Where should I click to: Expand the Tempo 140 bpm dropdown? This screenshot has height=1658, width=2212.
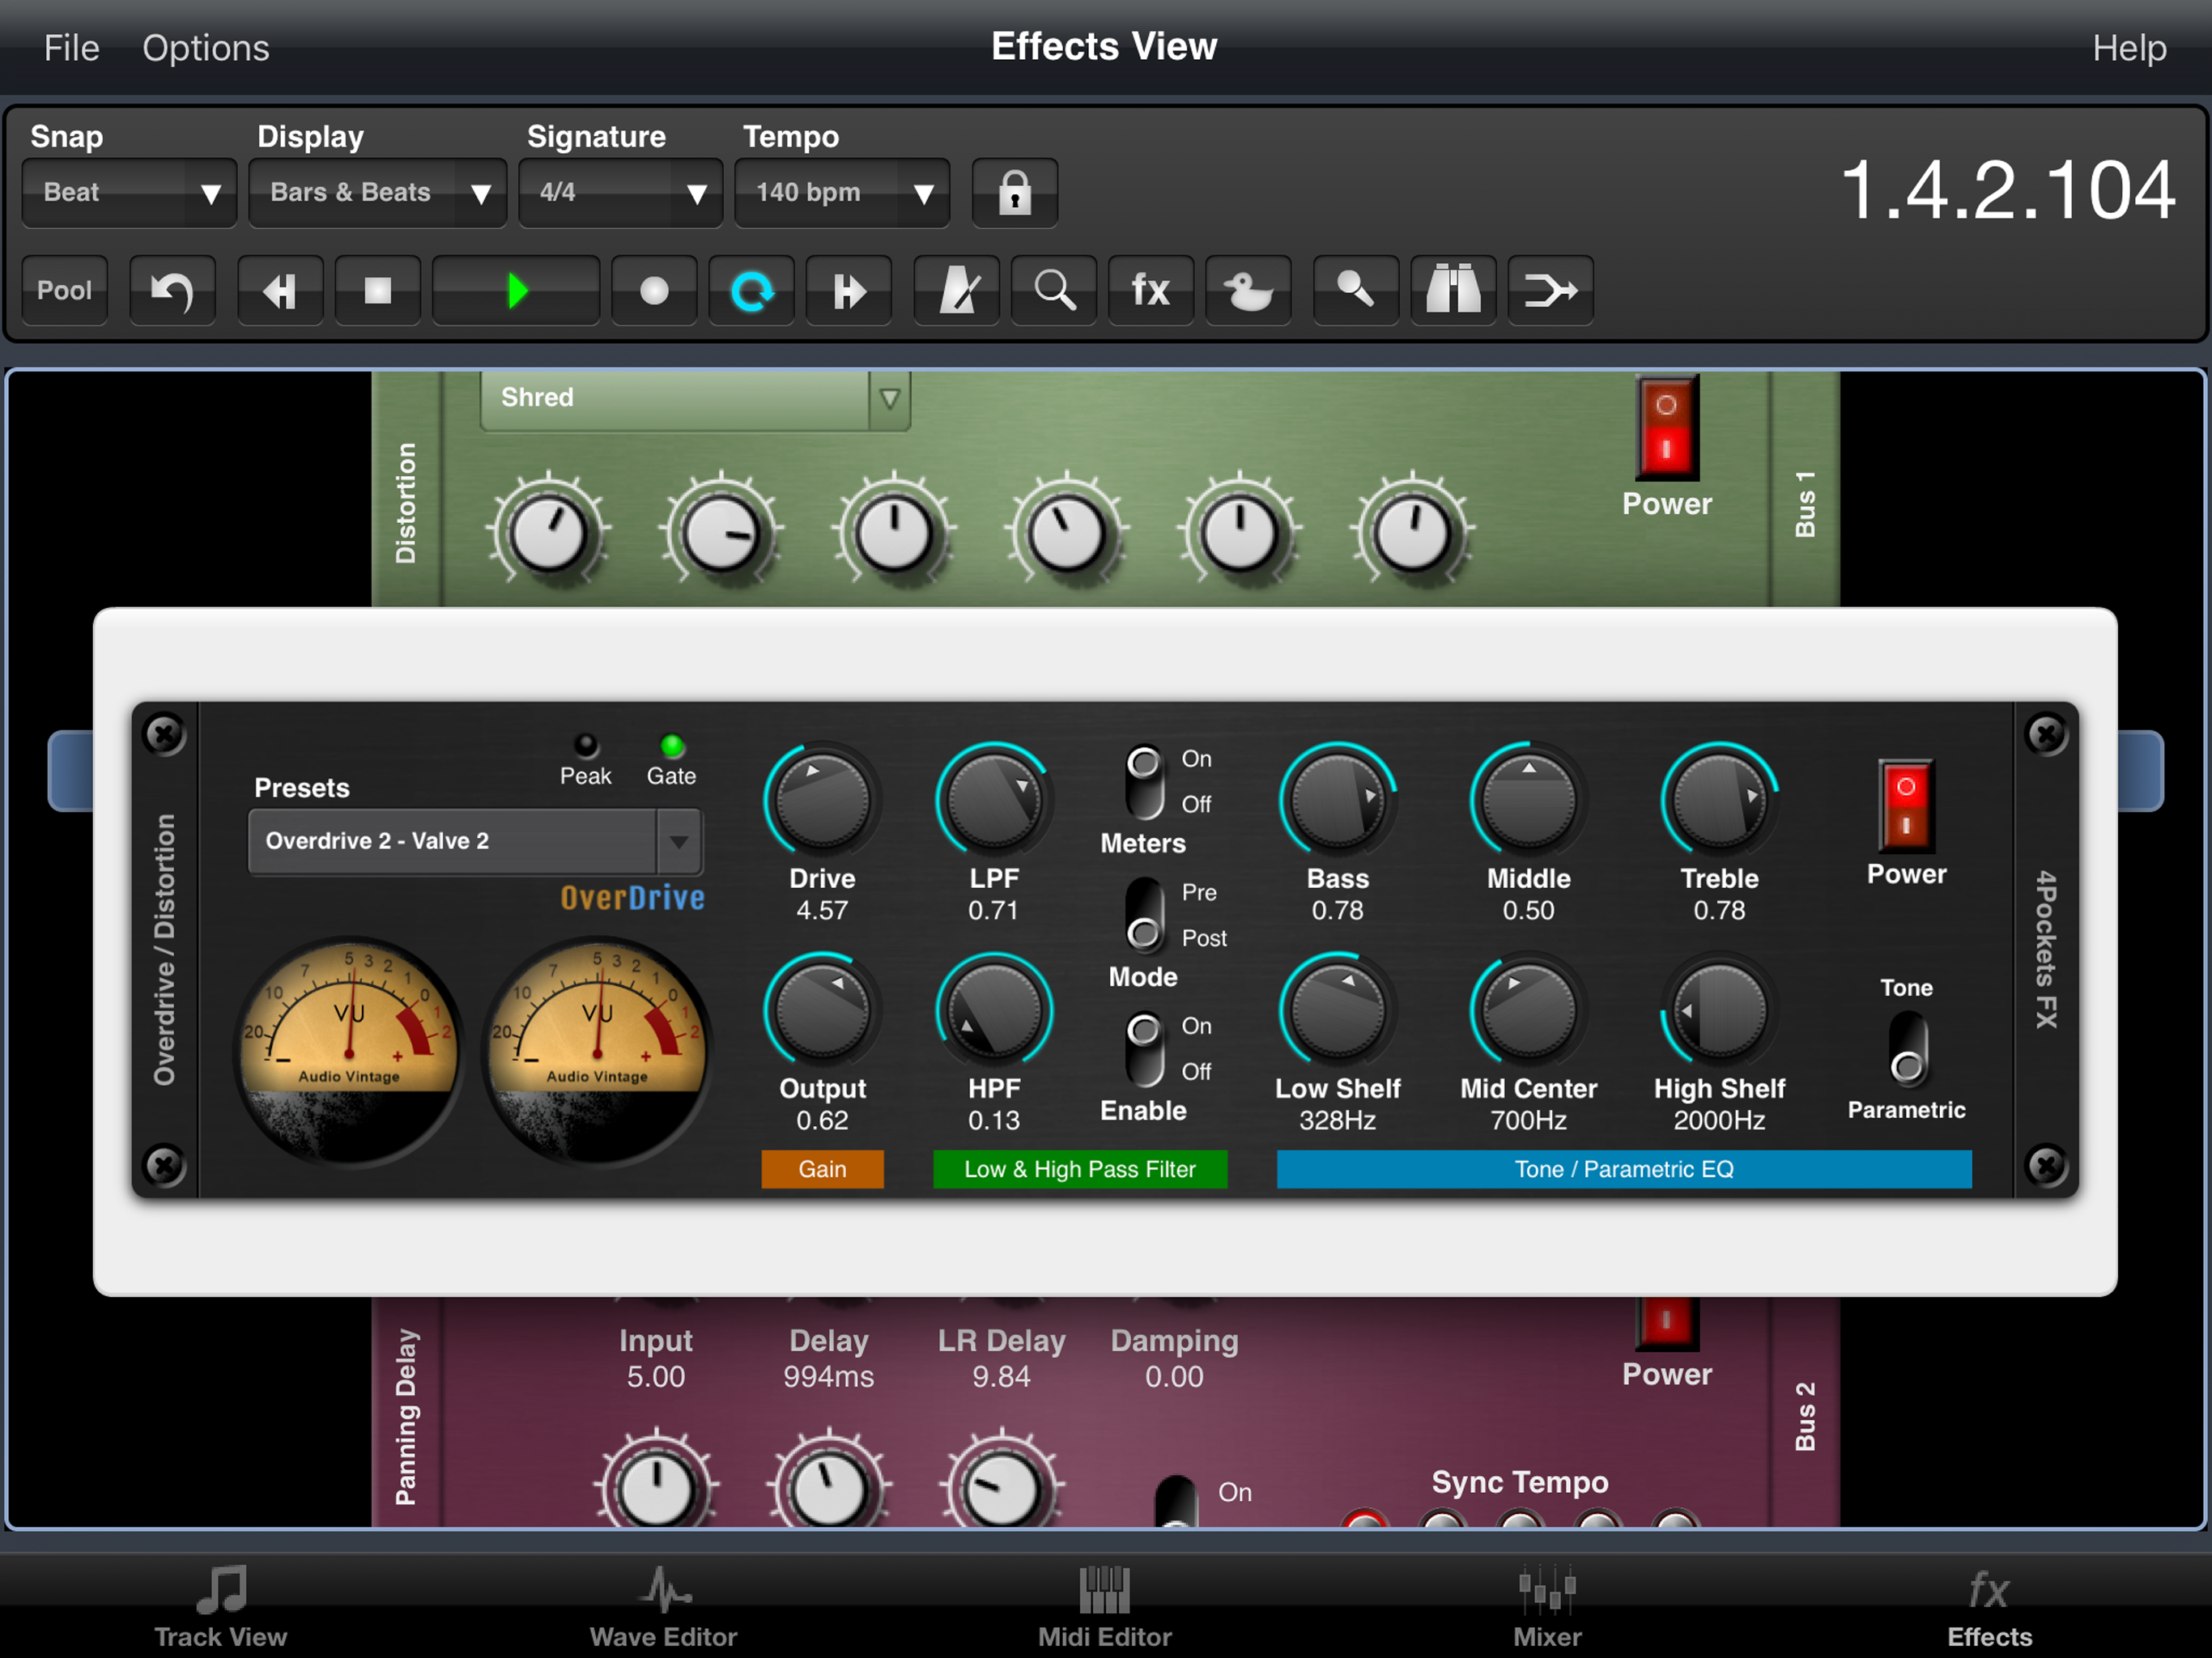click(x=842, y=192)
